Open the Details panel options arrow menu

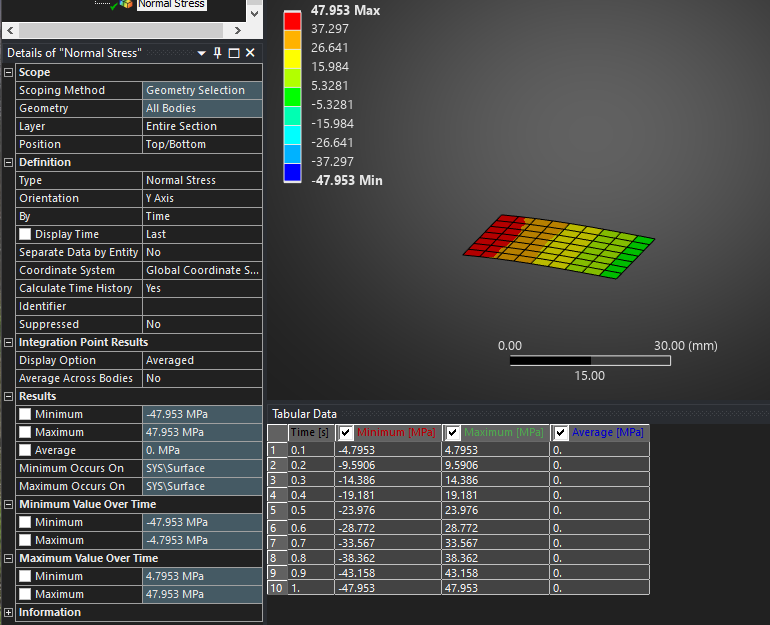(201, 53)
